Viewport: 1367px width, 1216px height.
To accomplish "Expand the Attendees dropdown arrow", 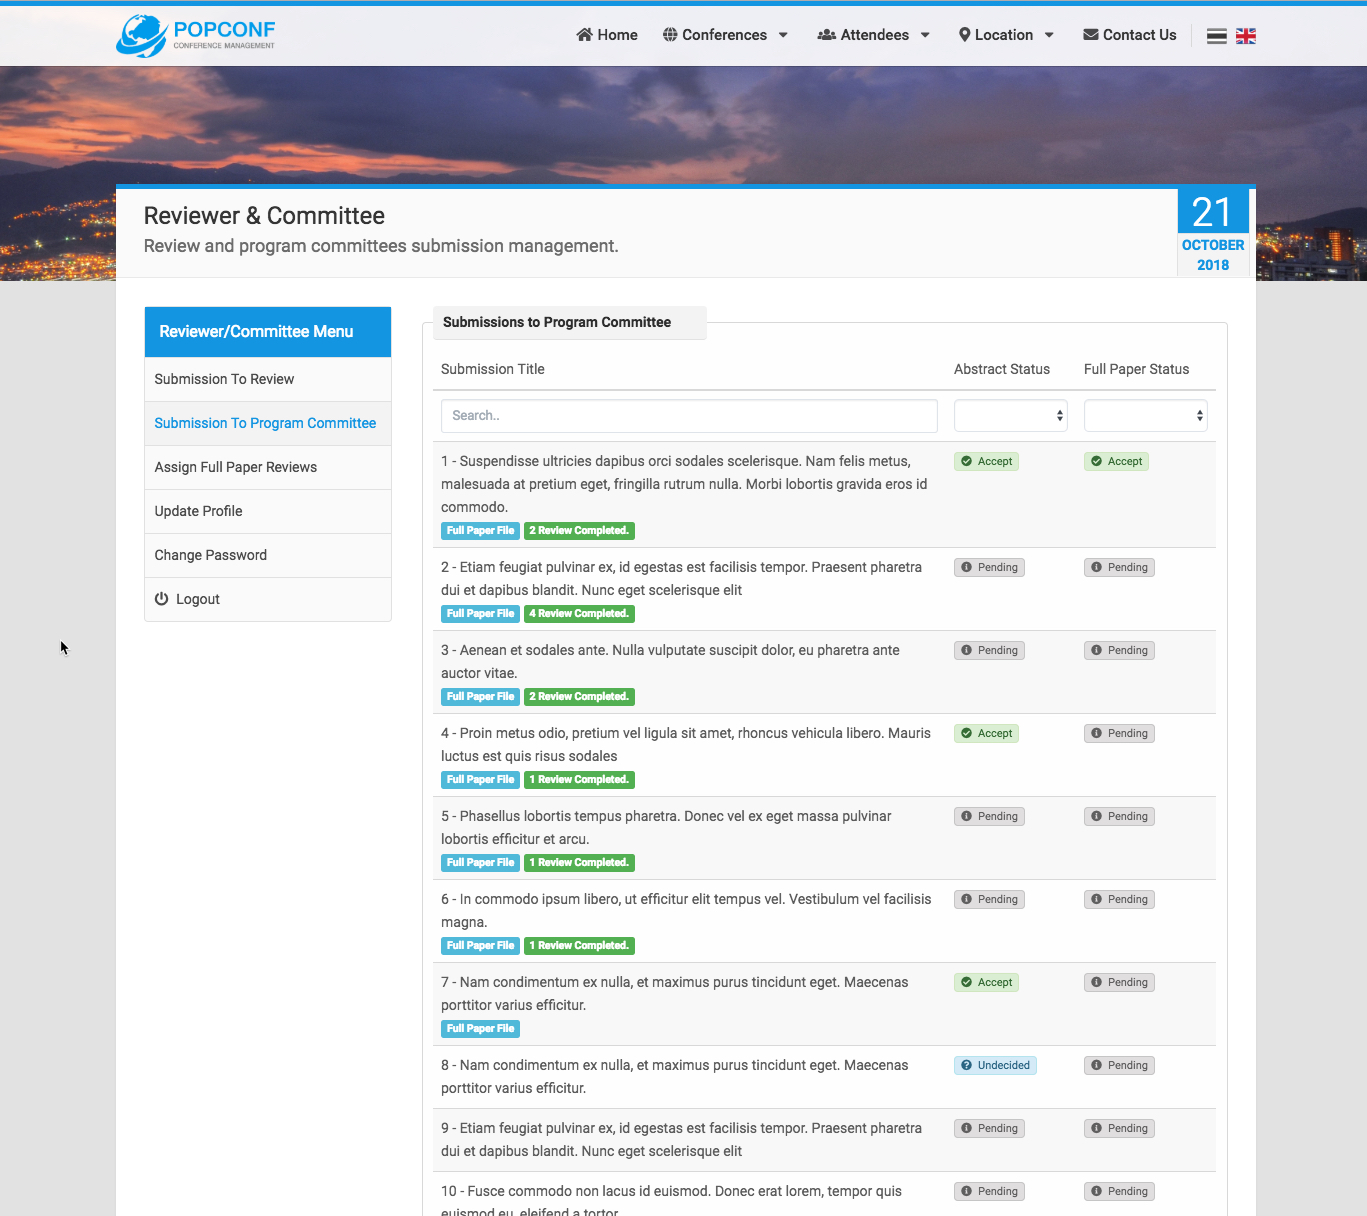I will point(925,35).
